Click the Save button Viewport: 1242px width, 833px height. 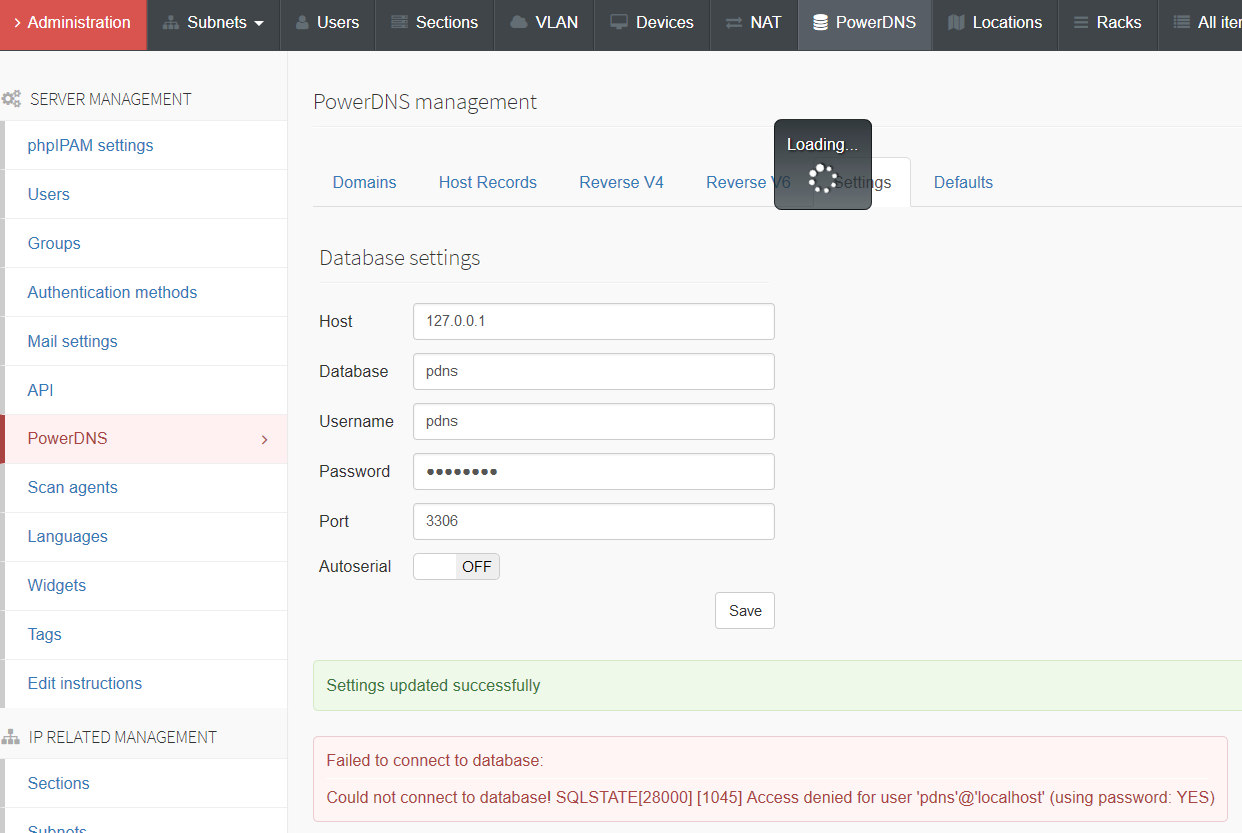(x=744, y=611)
